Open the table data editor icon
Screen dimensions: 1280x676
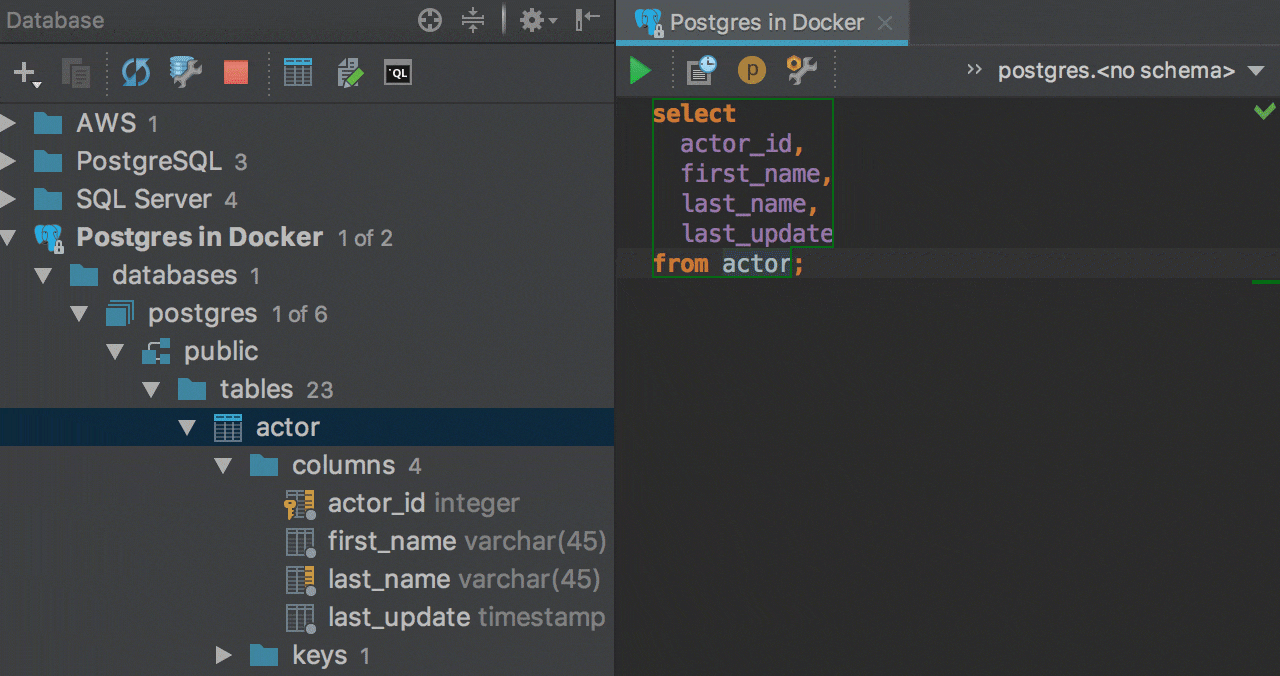tap(298, 72)
